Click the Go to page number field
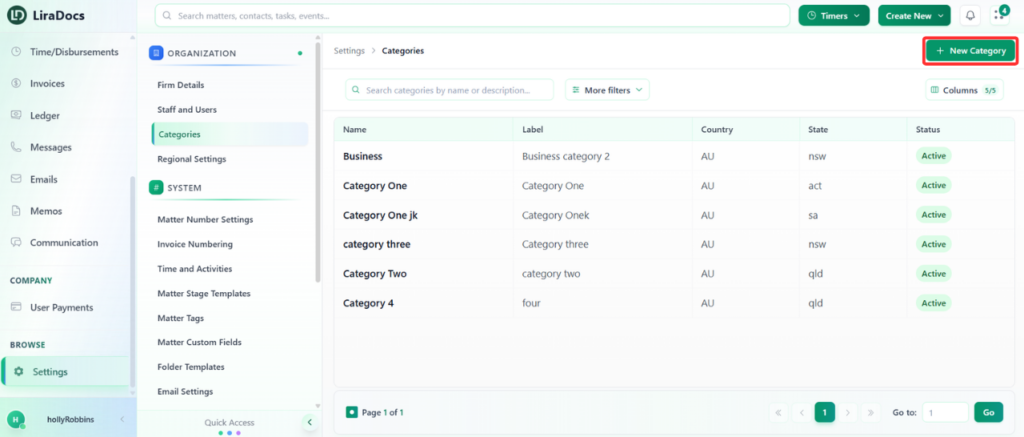 946,412
